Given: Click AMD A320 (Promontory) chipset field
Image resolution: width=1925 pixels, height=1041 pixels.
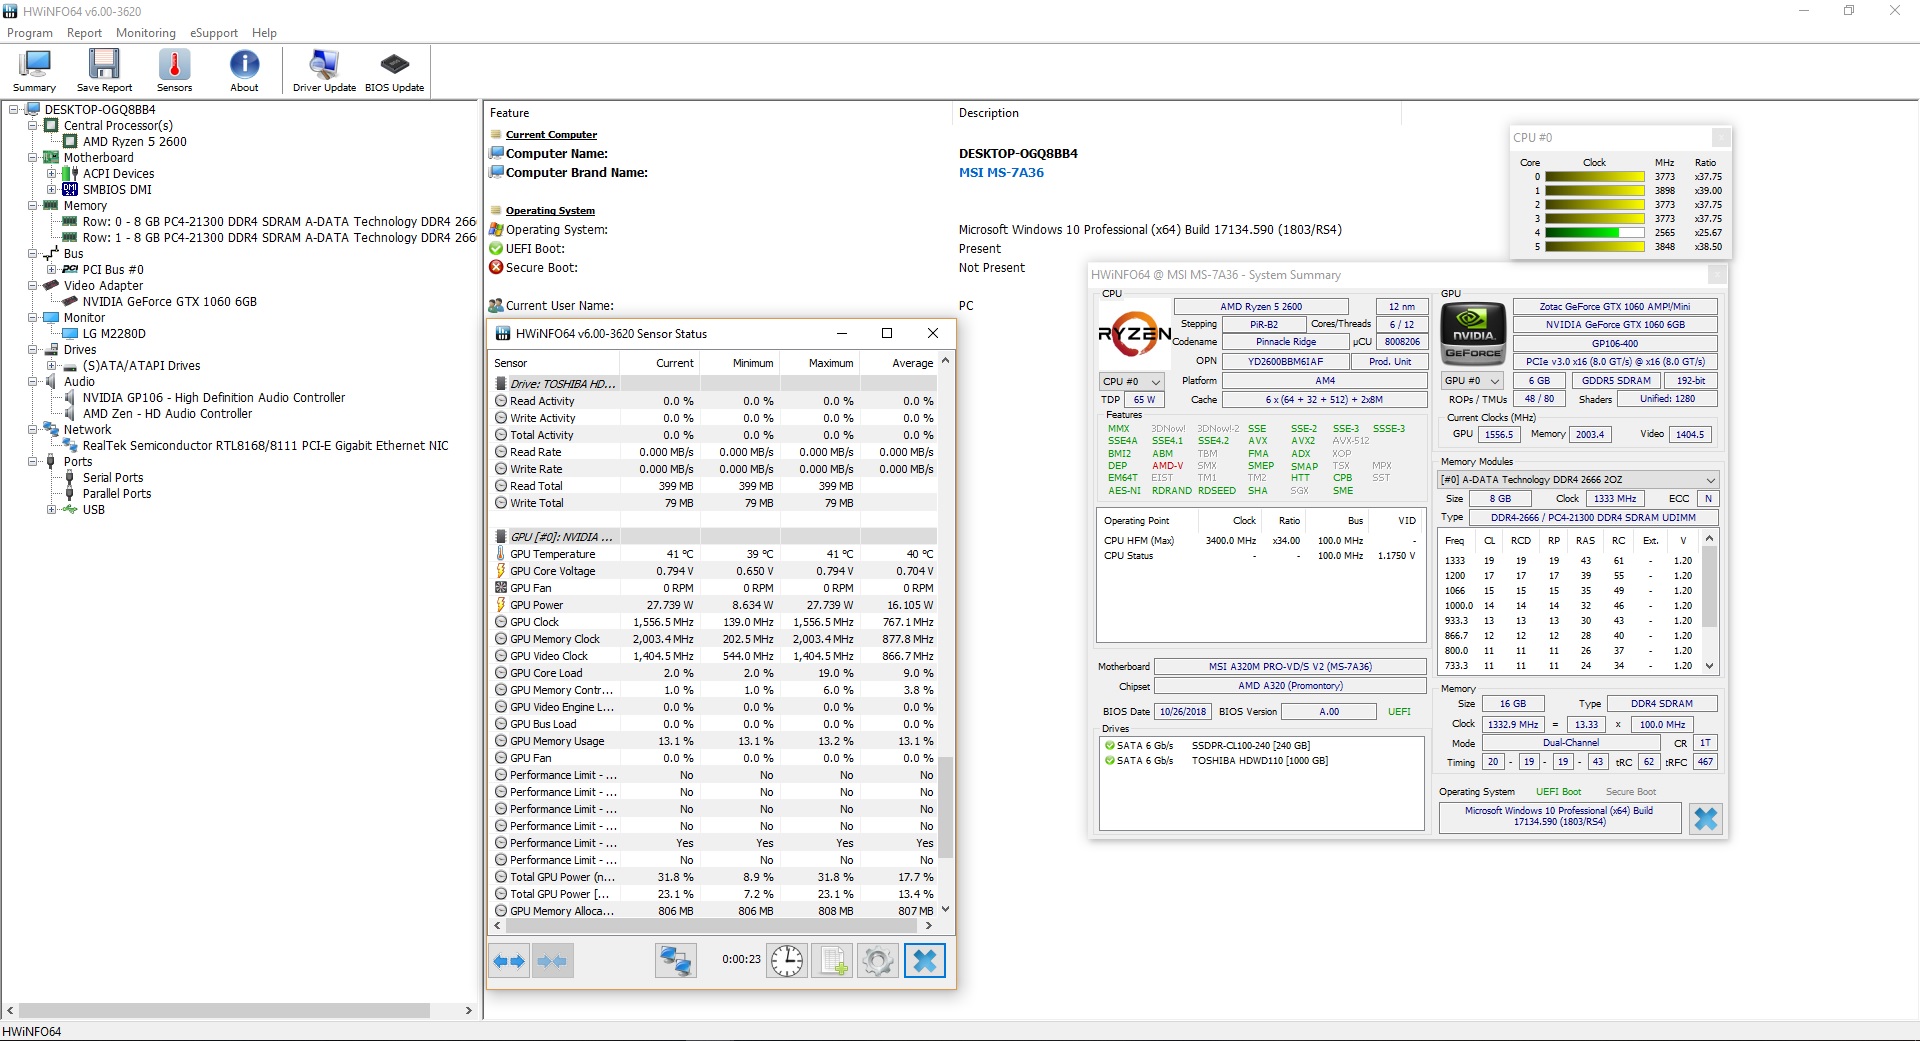Looking at the screenshot, I should click(x=1290, y=686).
